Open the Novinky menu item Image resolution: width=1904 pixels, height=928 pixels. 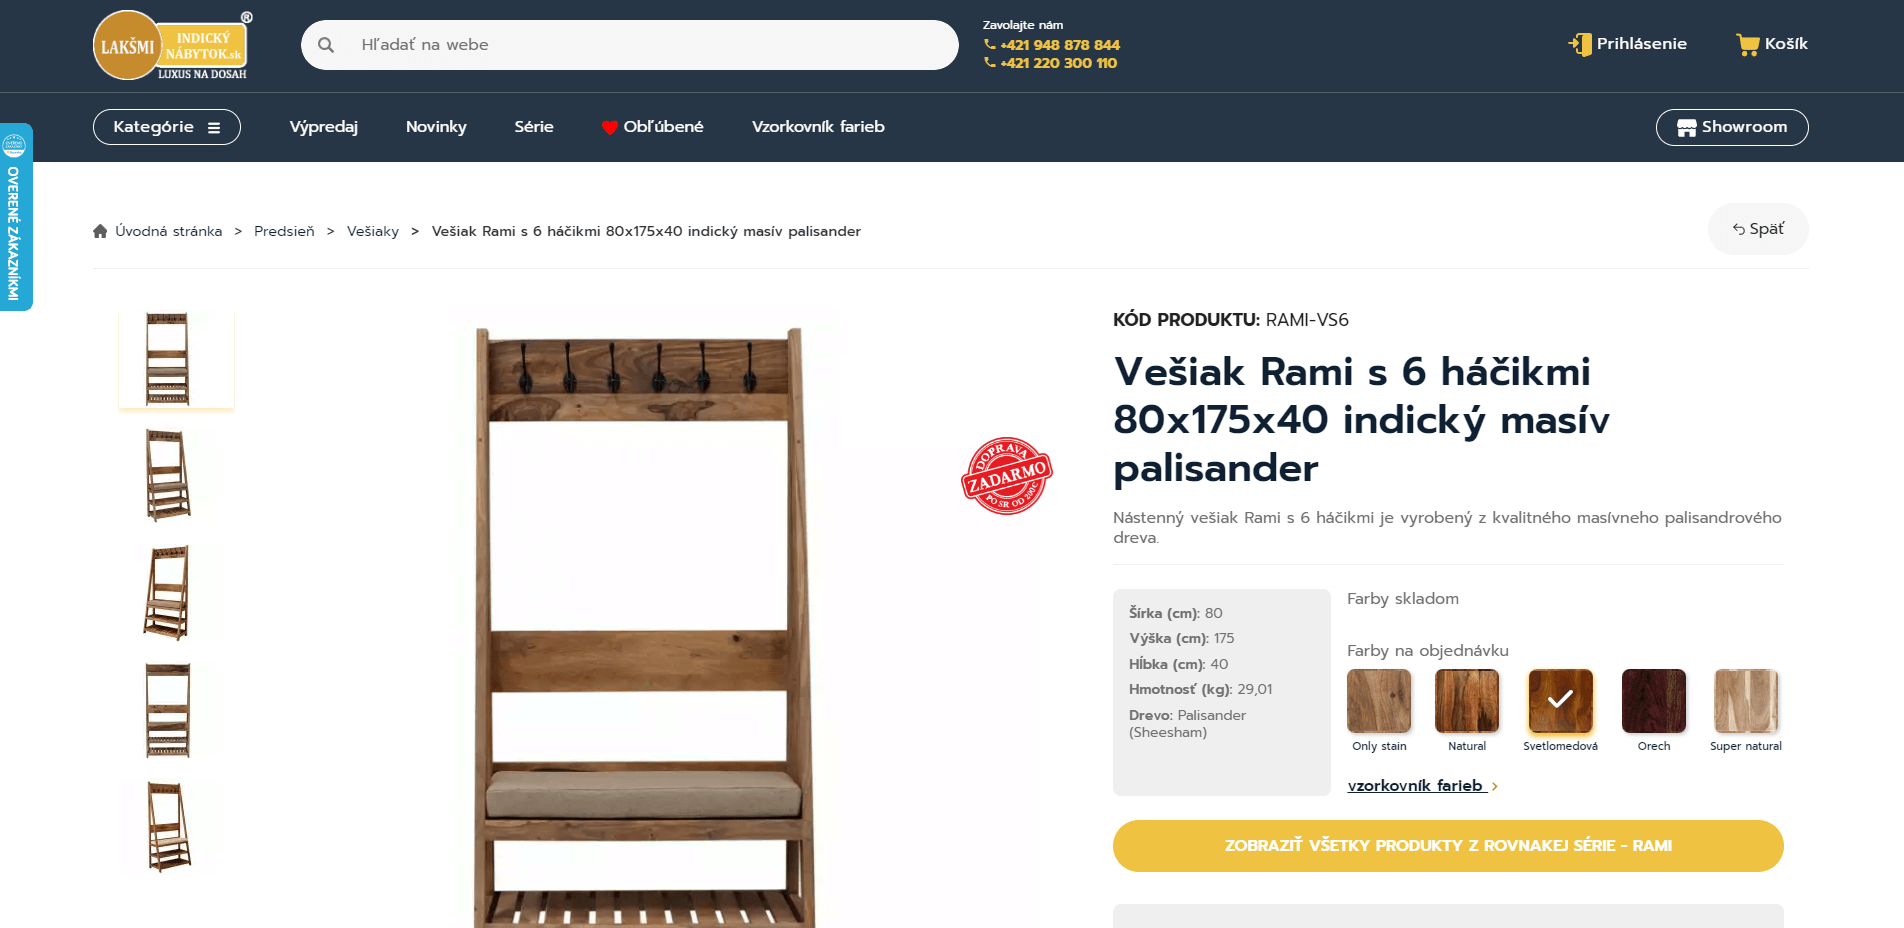(436, 127)
